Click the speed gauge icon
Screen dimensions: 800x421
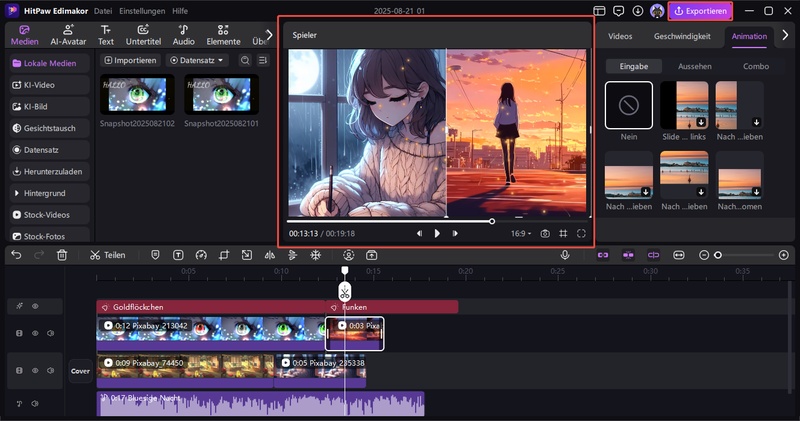point(201,255)
